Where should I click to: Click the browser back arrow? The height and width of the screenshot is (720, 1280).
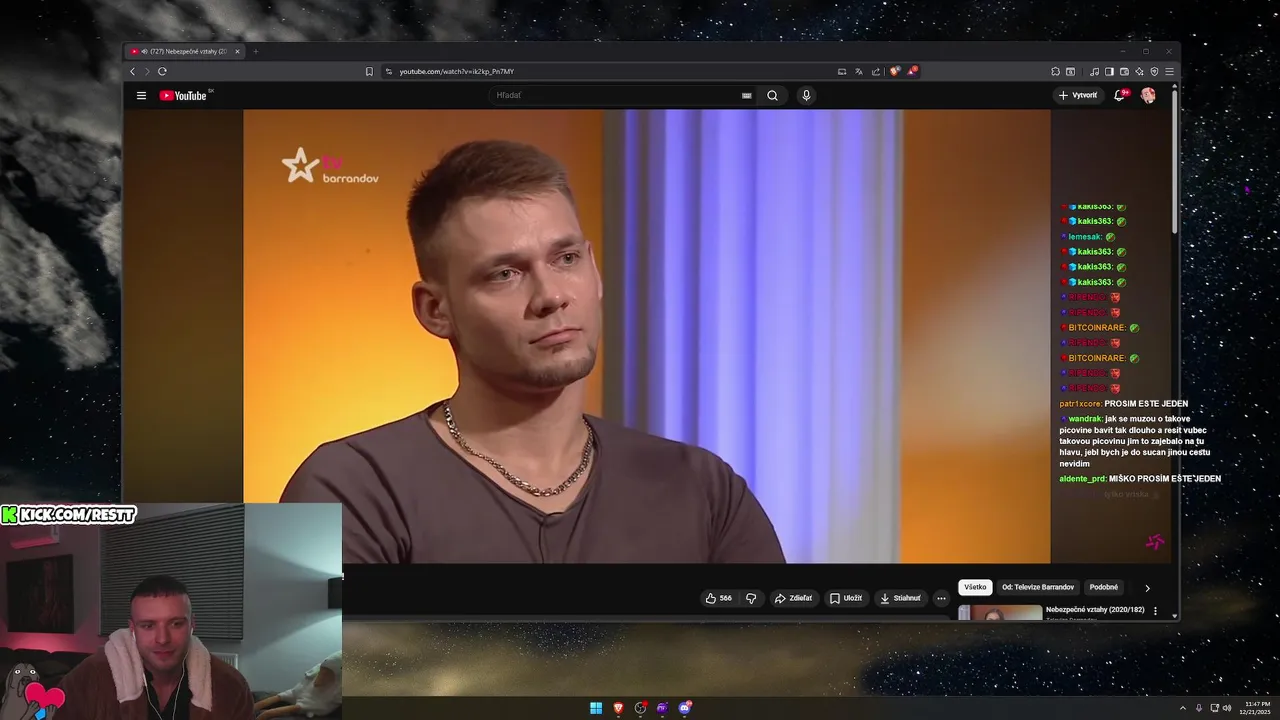click(132, 71)
